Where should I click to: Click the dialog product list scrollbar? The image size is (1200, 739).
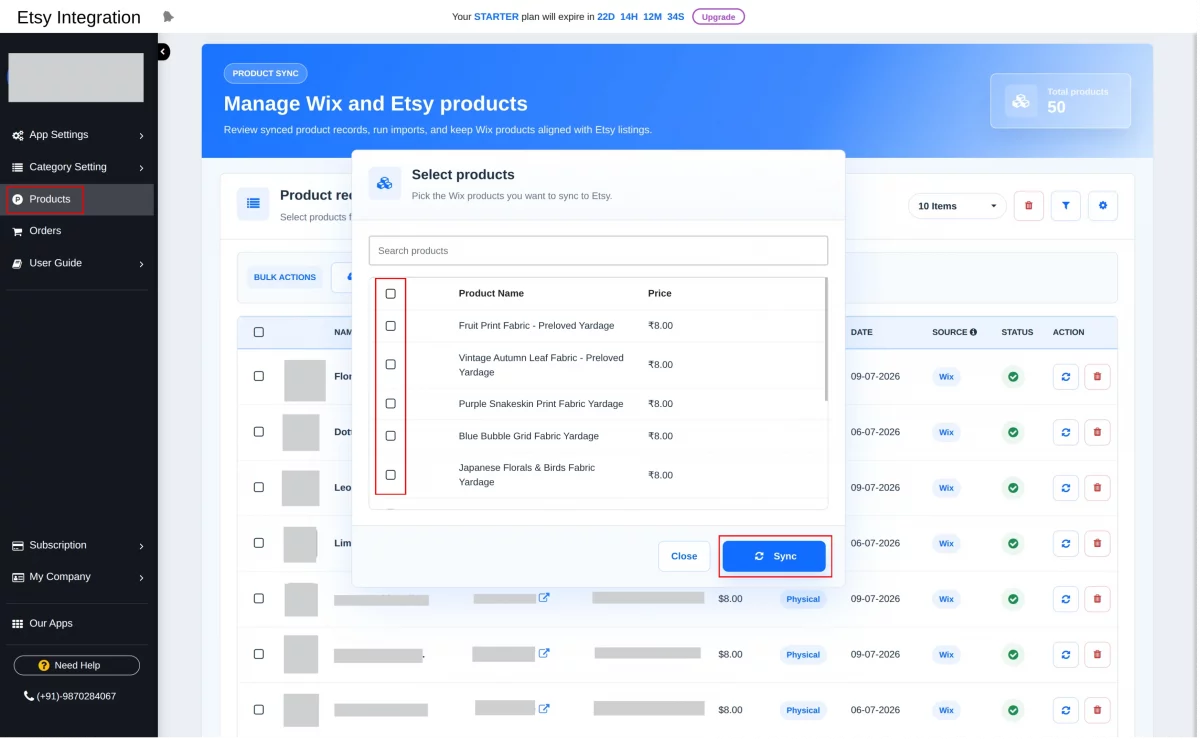[x=826, y=340]
